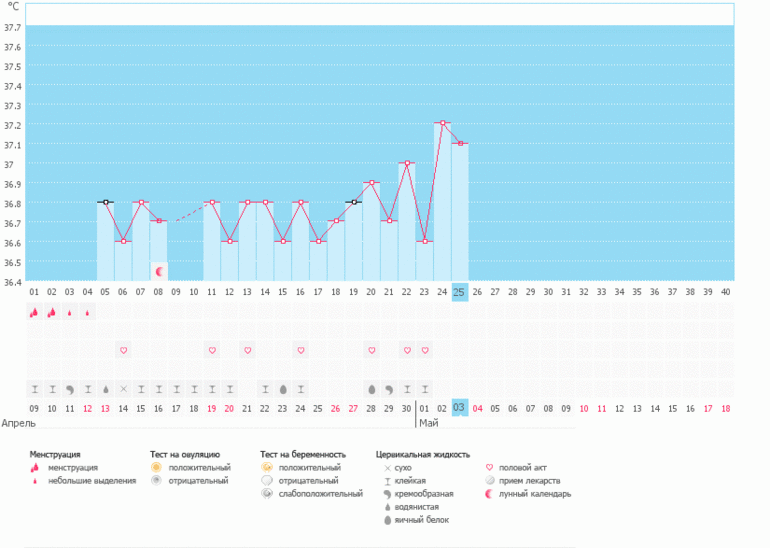Click the creamy fluid icon under cycle day 21

(389, 390)
